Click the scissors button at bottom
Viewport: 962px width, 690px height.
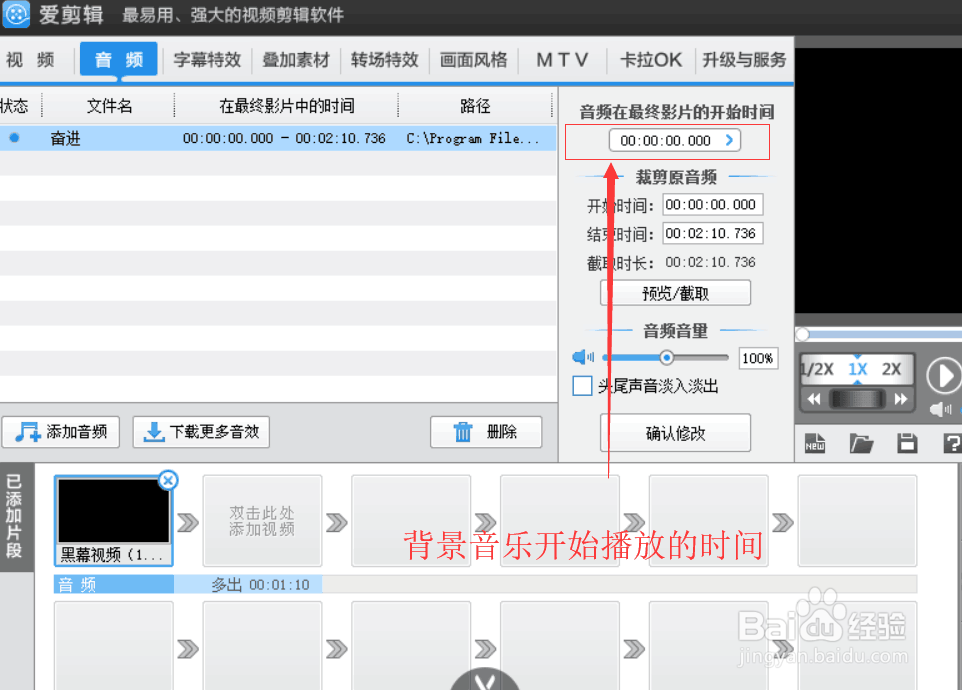[x=485, y=680]
